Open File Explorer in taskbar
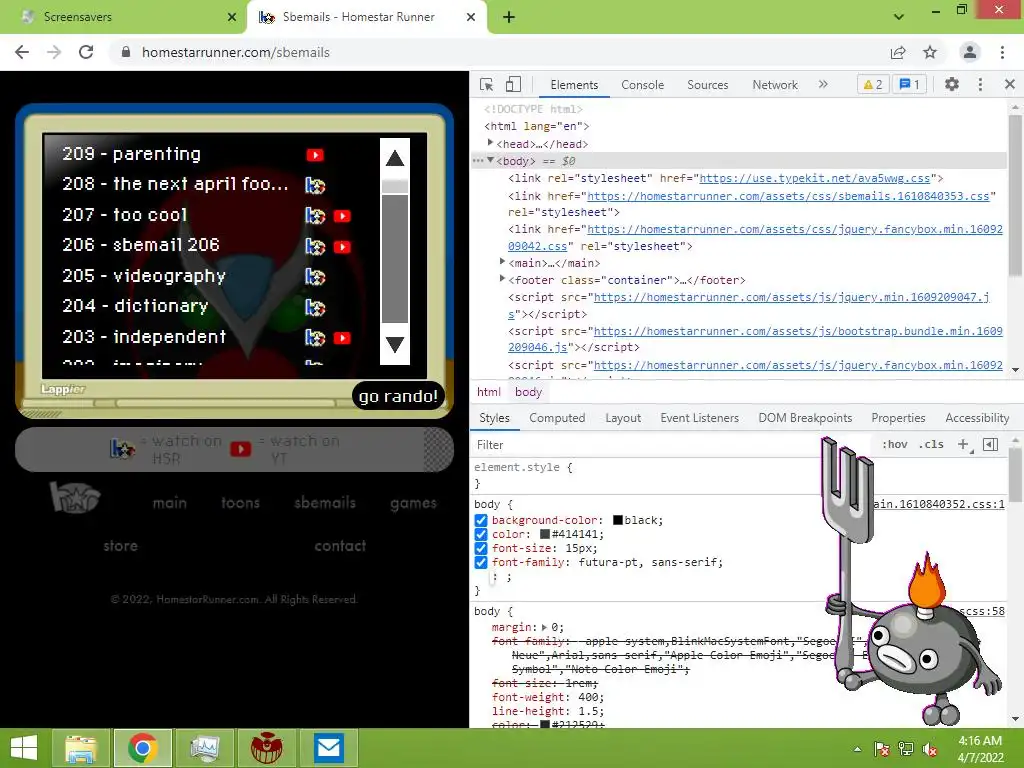This screenshot has width=1024, height=768. tap(81, 748)
